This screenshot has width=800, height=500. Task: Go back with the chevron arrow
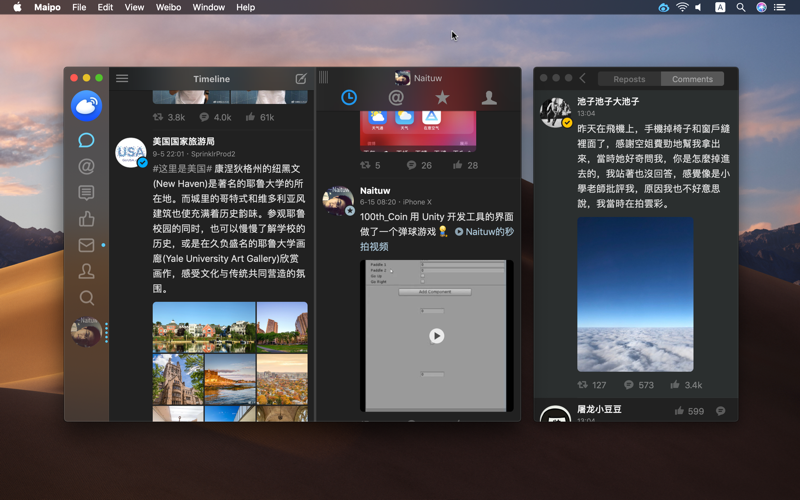point(583,78)
